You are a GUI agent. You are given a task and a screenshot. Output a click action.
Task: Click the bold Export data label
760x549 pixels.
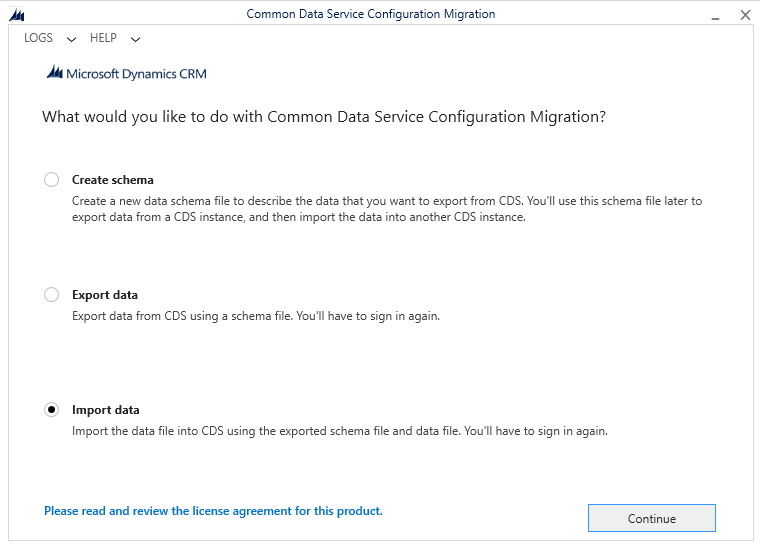pyautogui.click(x=105, y=295)
